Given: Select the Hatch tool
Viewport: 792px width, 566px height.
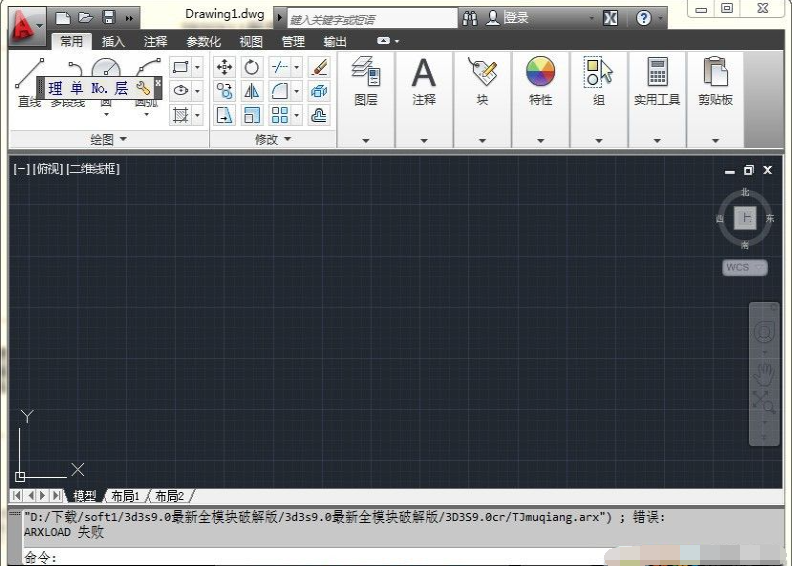Looking at the screenshot, I should 180,115.
